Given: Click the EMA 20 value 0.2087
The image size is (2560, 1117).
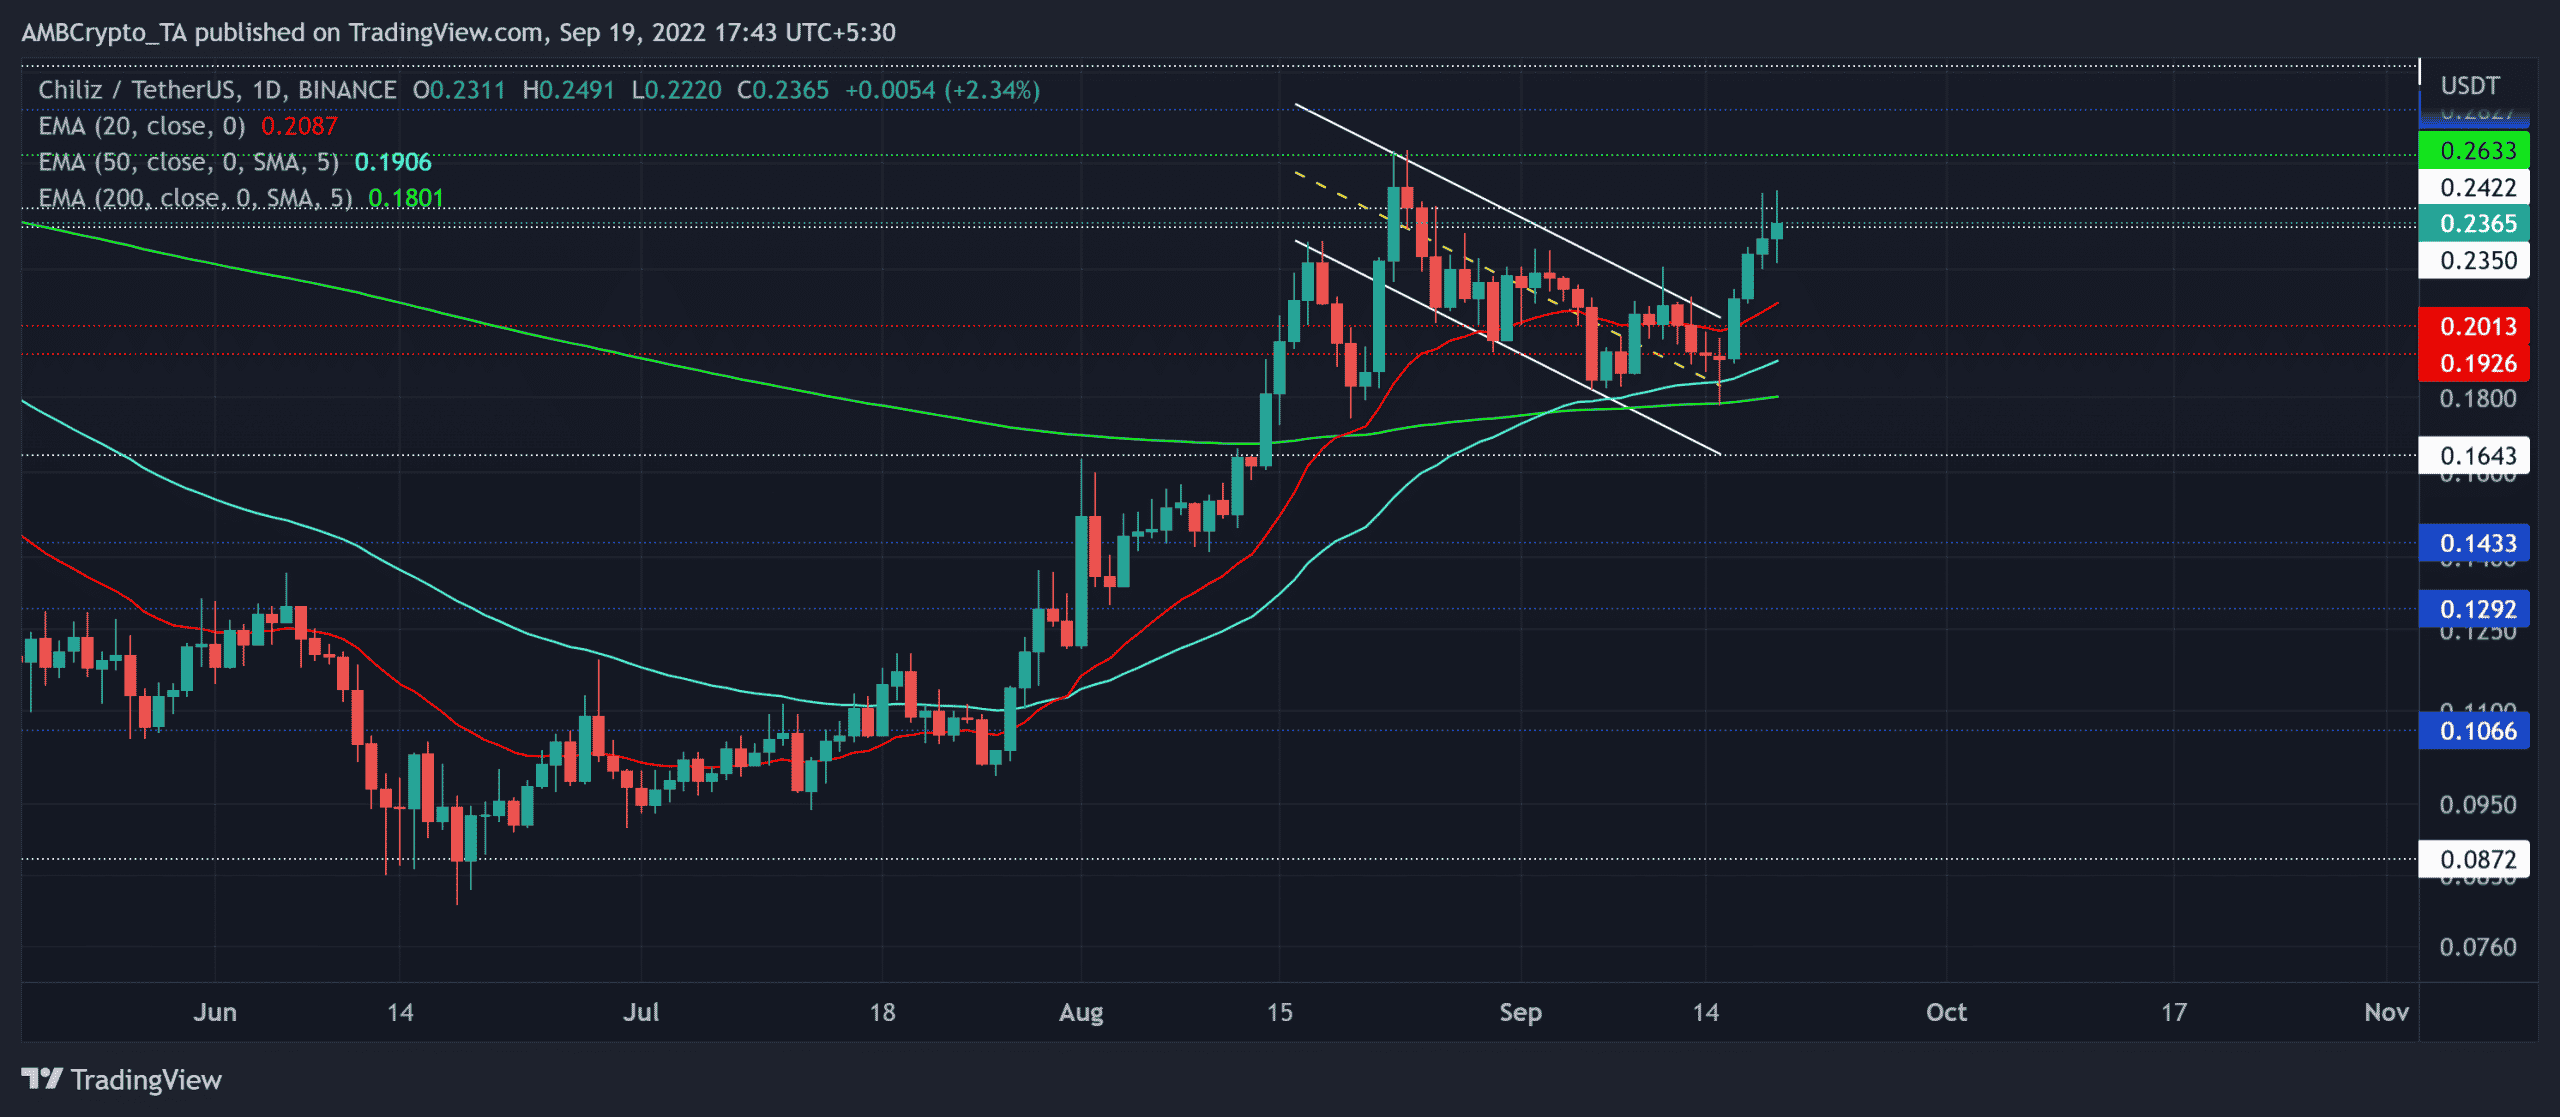Looking at the screenshot, I should click(299, 126).
